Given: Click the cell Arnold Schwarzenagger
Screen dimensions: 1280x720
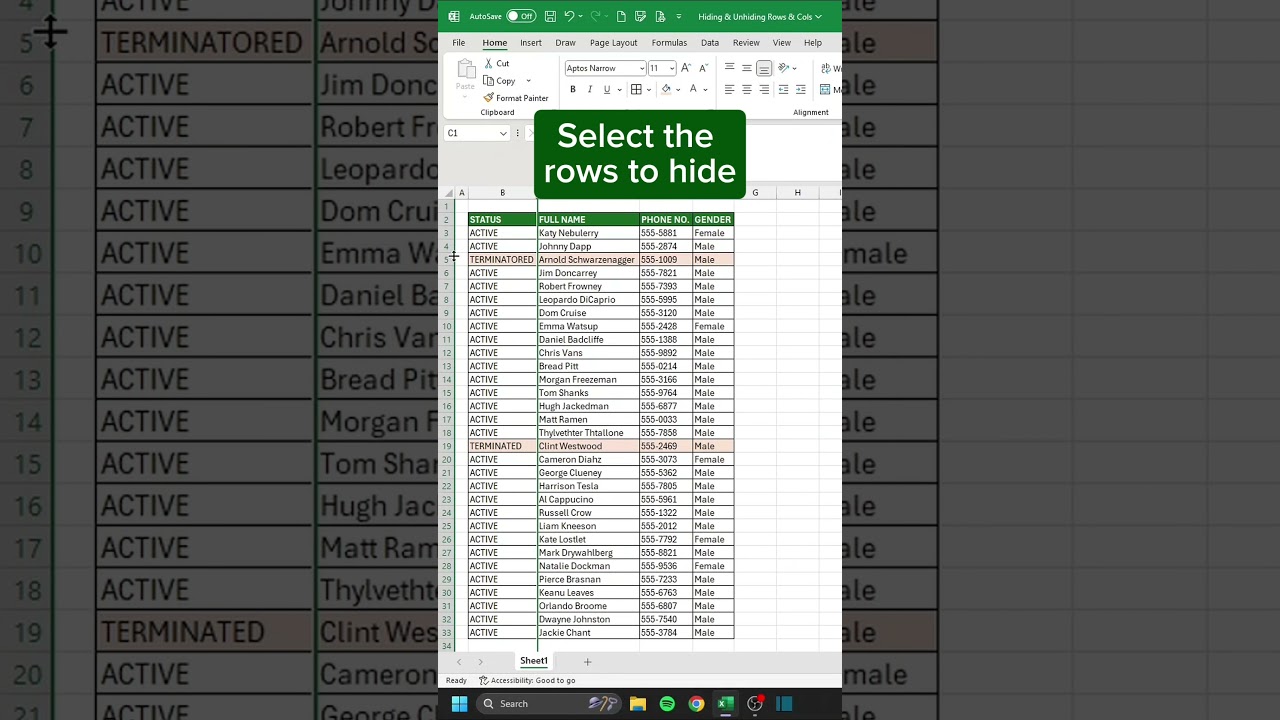Looking at the screenshot, I should [x=588, y=260].
